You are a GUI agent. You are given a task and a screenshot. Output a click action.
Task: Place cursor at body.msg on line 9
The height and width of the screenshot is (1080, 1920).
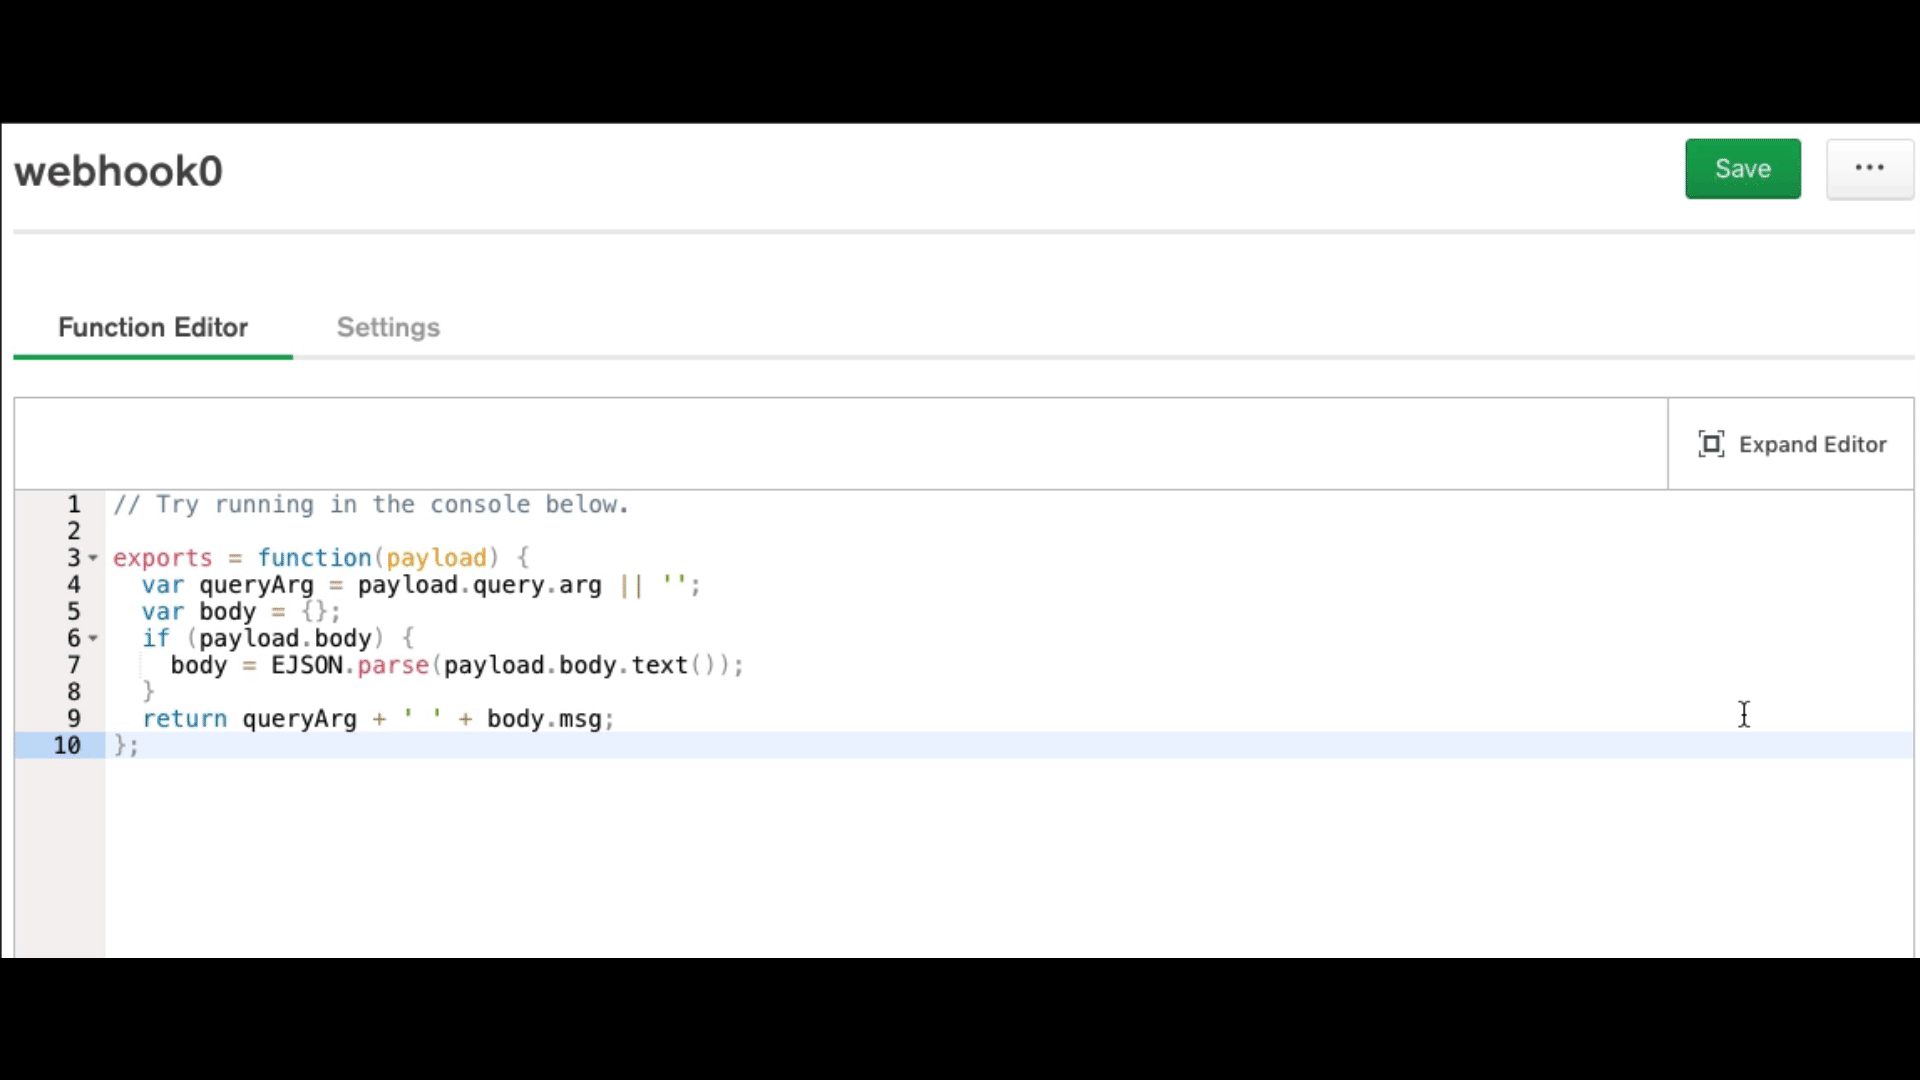coord(544,719)
